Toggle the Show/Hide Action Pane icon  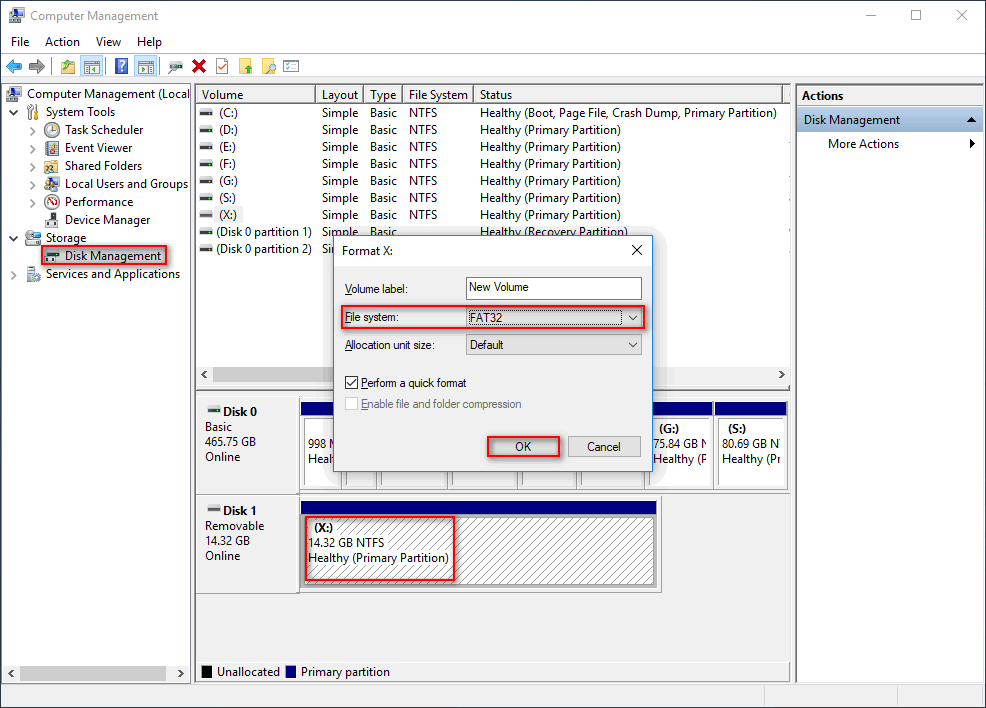click(145, 66)
